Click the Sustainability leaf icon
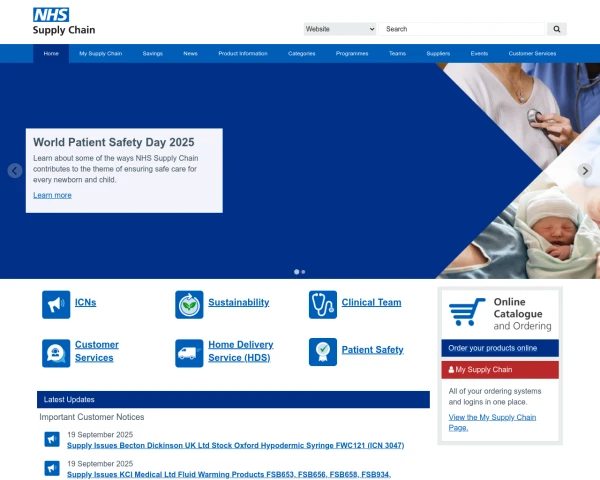The height and width of the screenshot is (480, 600). pyautogui.click(x=189, y=305)
